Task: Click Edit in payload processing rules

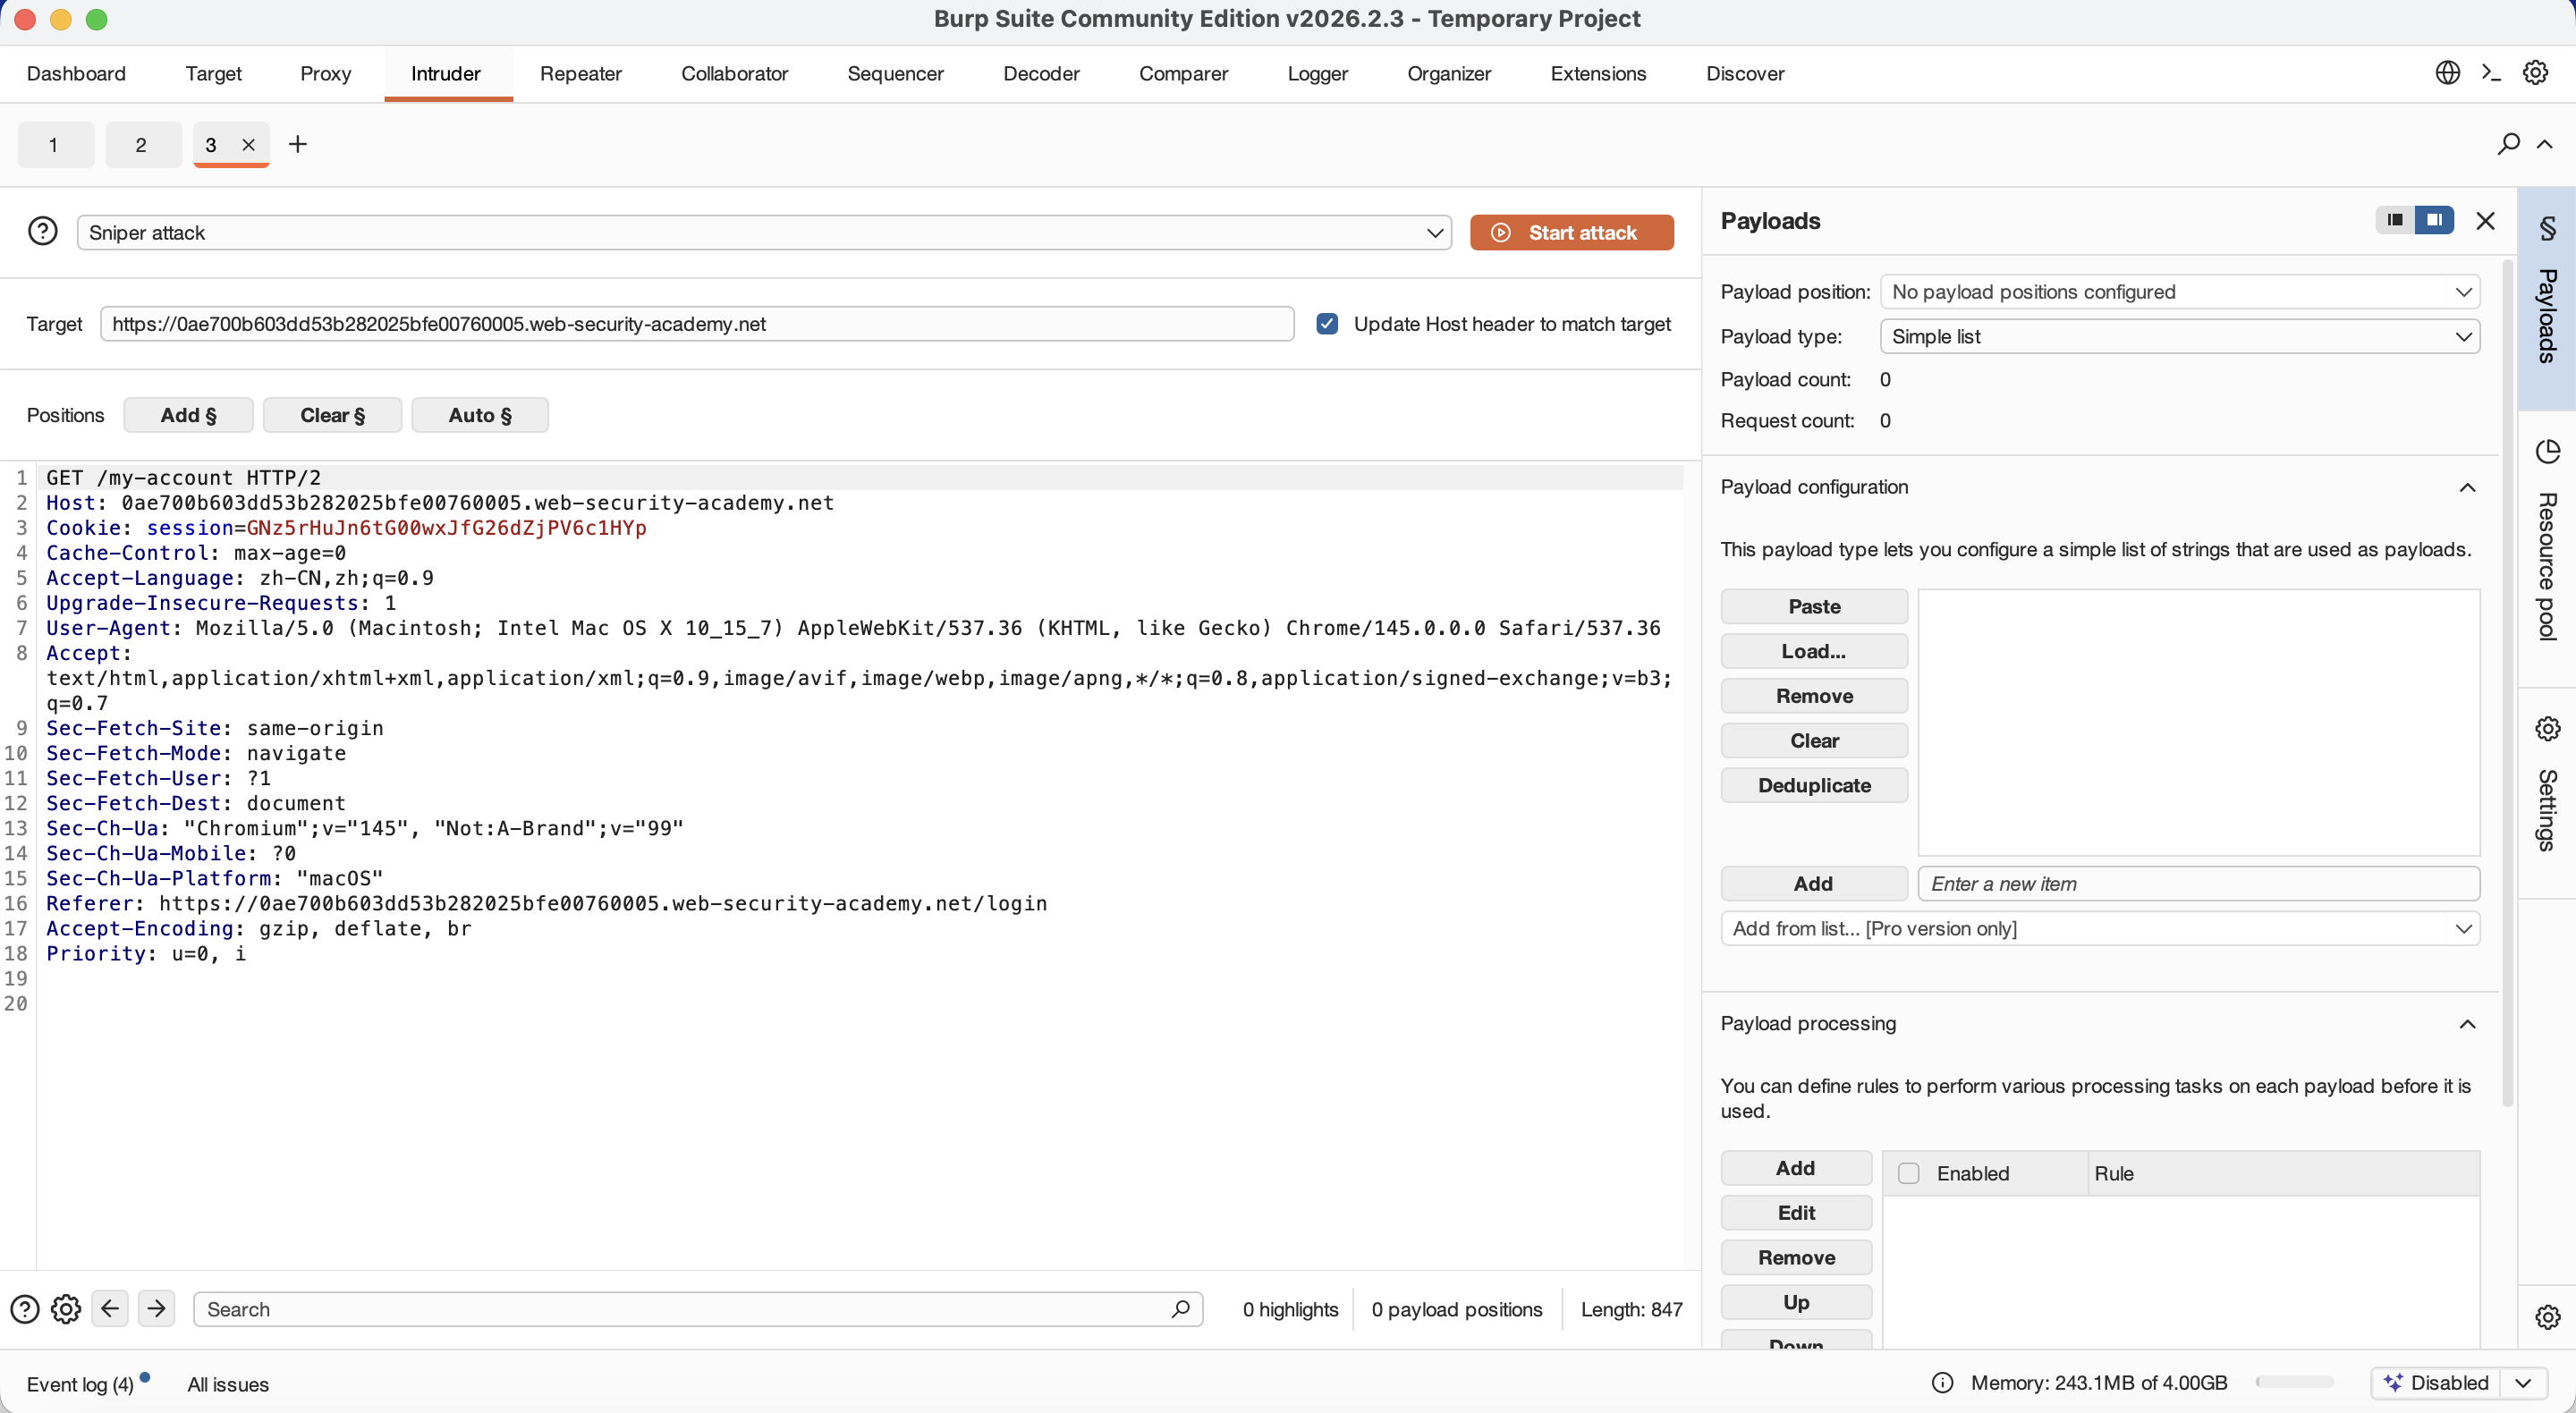Action: (x=1796, y=1213)
